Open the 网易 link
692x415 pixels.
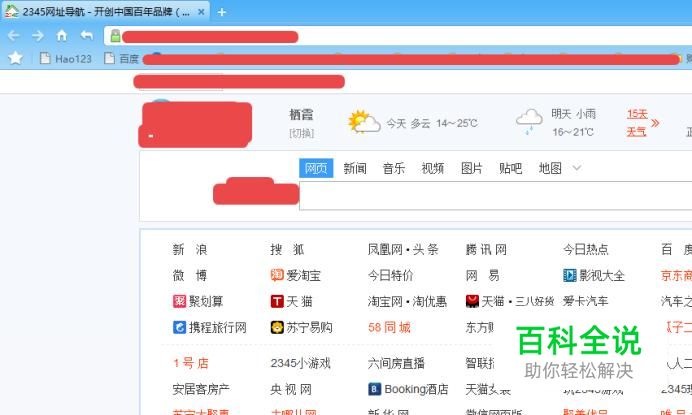coord(482,275)
